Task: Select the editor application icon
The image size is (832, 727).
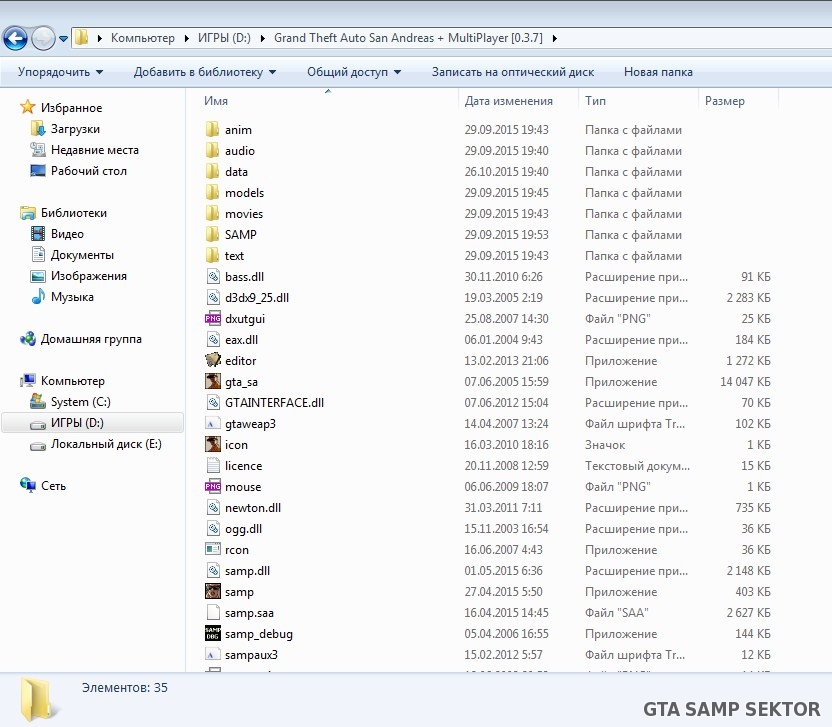Action: (x=213, y=360)
